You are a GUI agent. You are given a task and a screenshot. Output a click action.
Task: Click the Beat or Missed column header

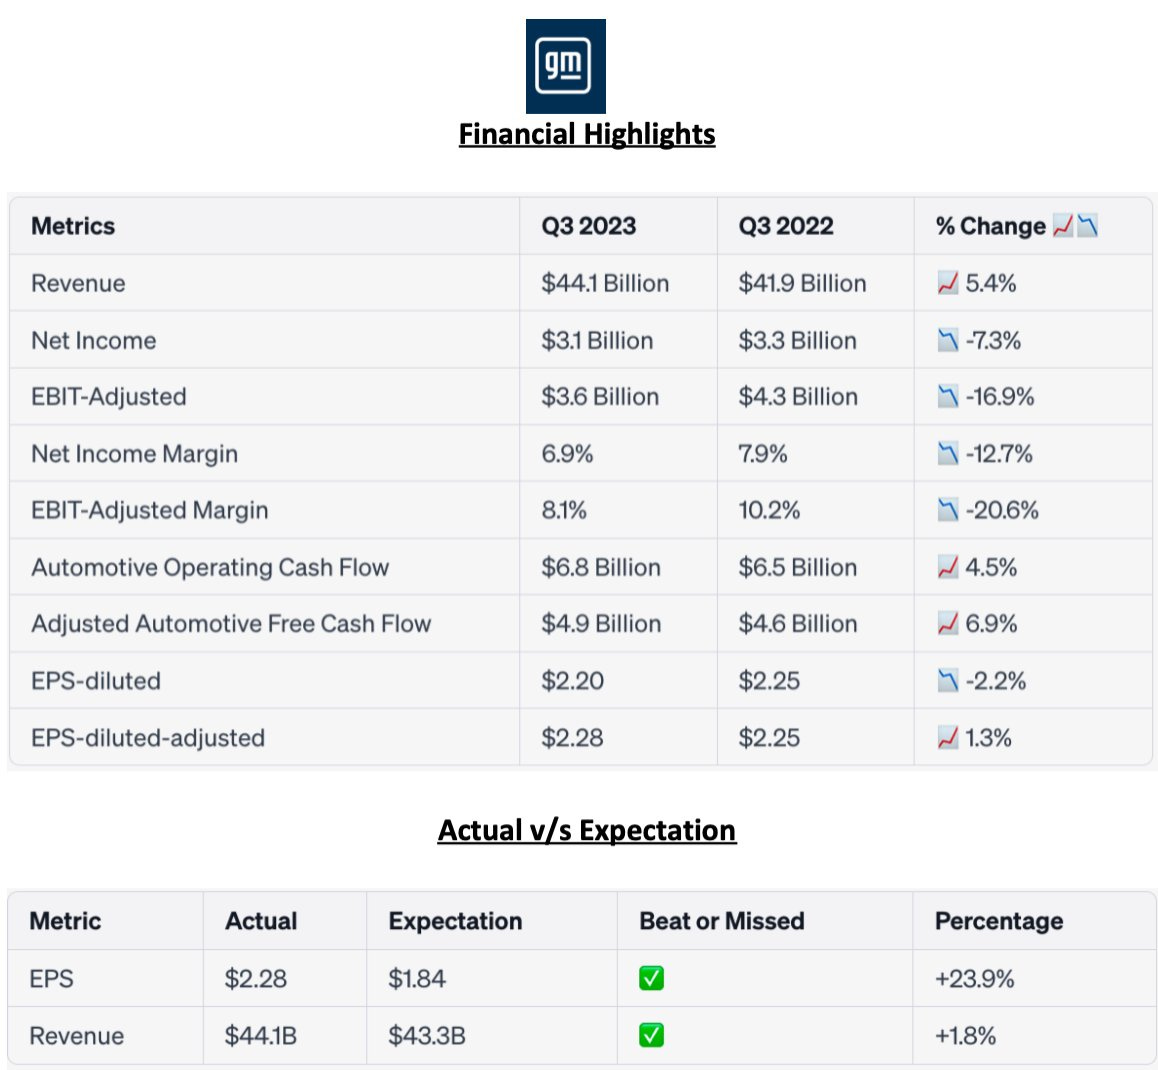pyautogui.click(x=721, y=921)
